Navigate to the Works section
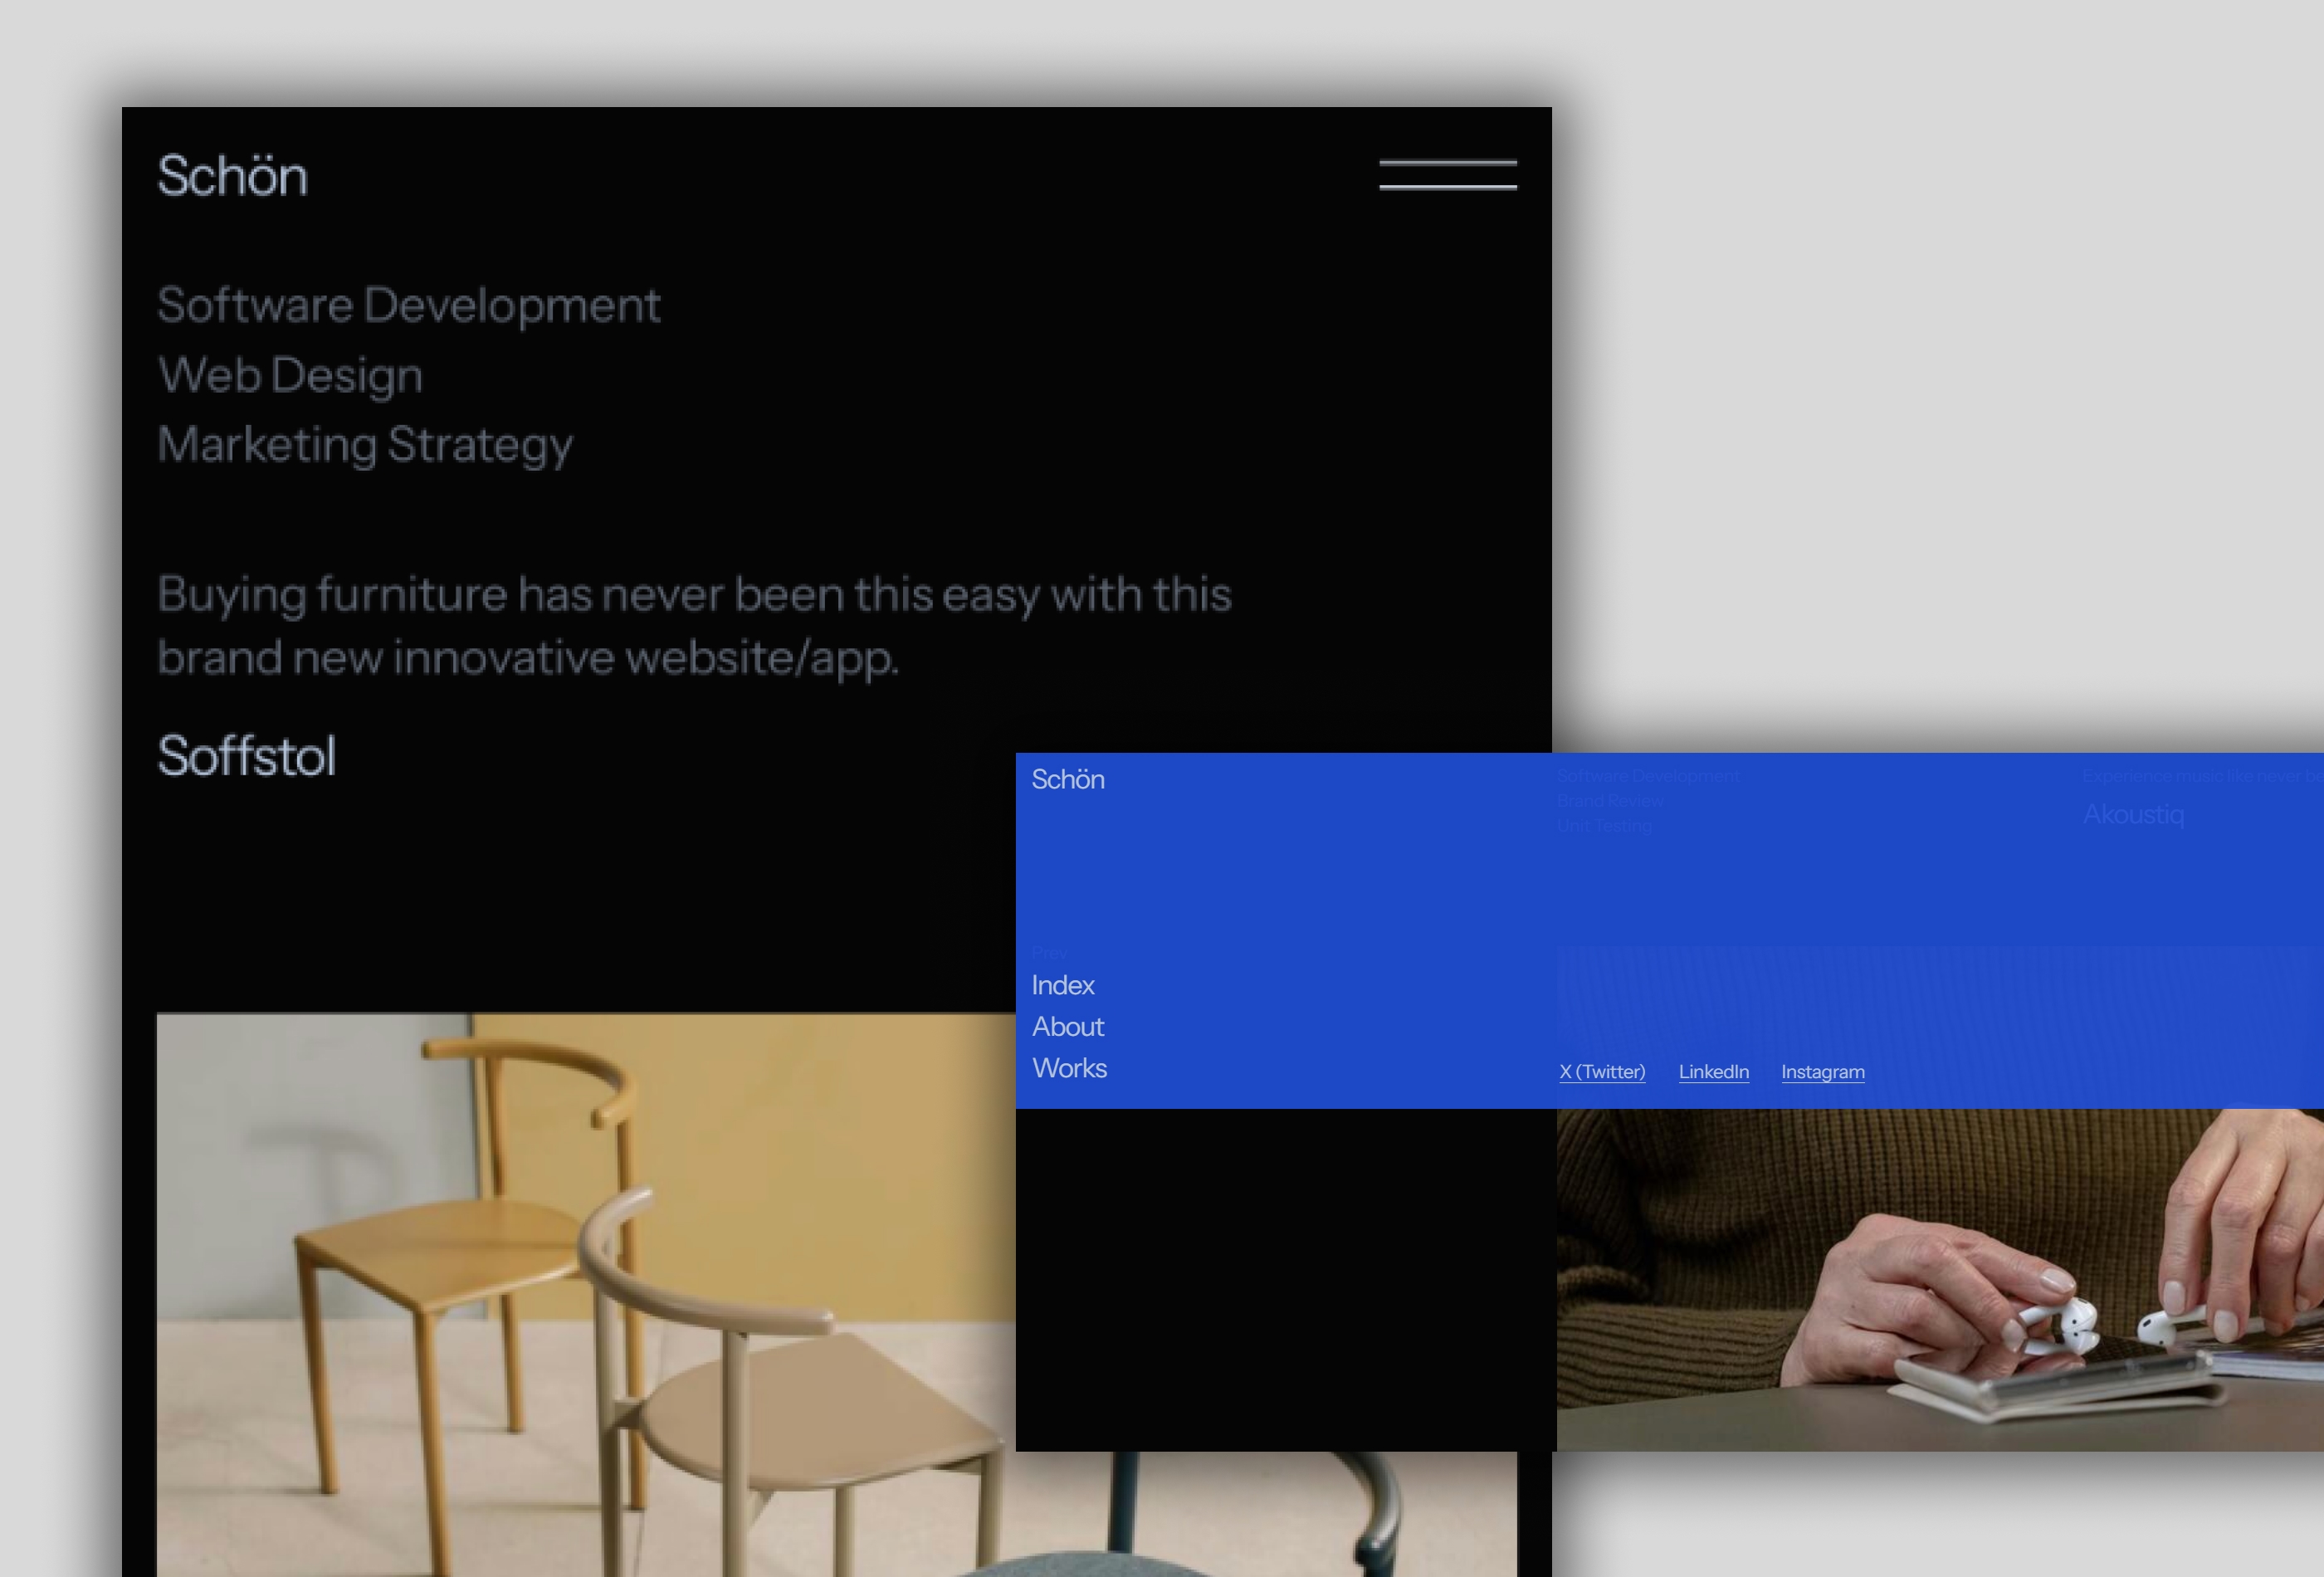The width and height of the screenshot is (2324, 1577). pos(1069,1068)
